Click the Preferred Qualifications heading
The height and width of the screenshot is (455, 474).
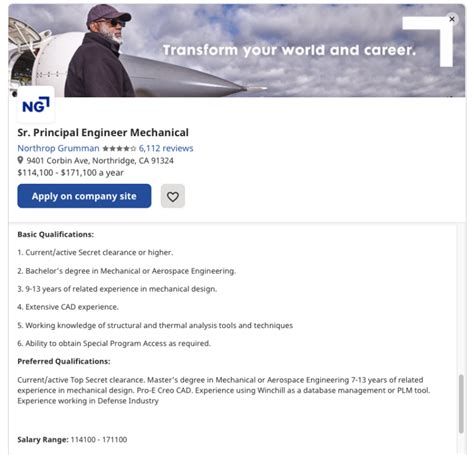click(x=64, y=361)
